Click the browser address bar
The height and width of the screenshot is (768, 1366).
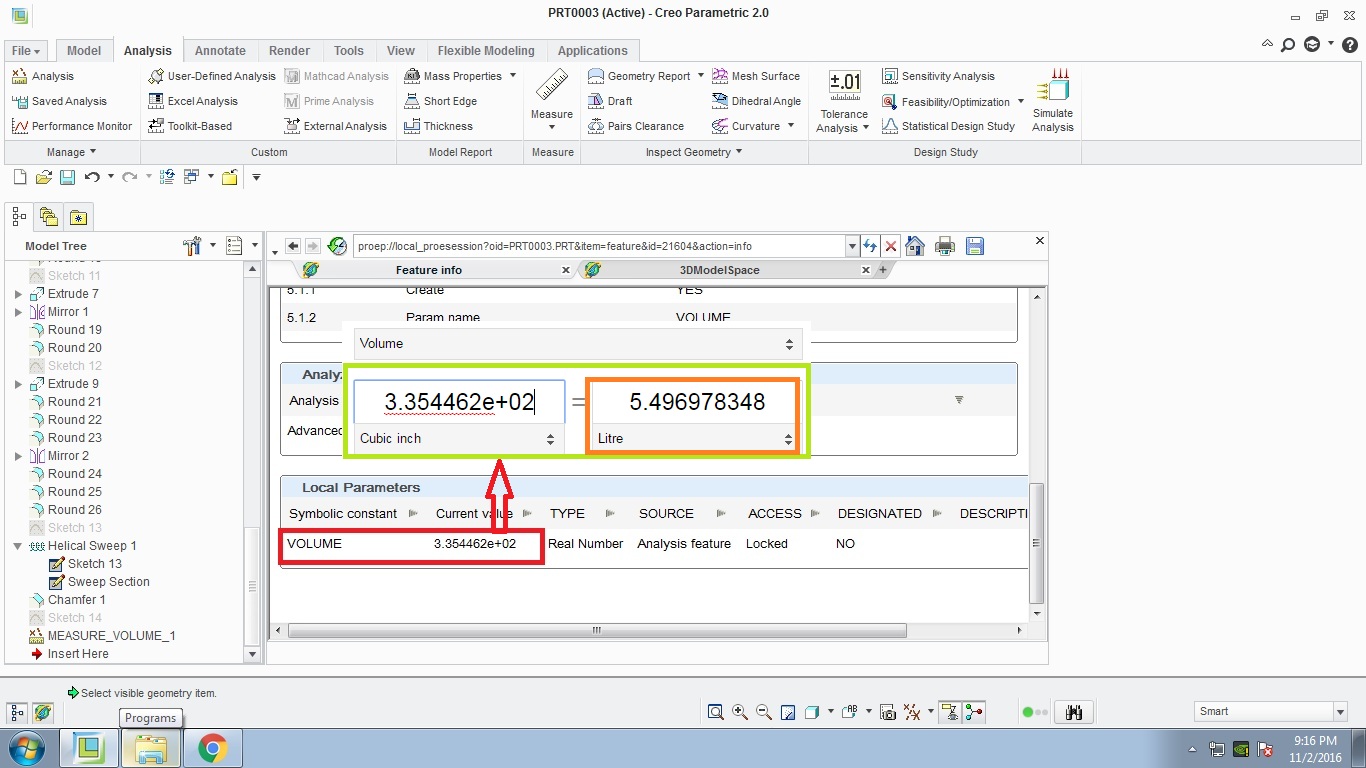click(x=599, y=246)
